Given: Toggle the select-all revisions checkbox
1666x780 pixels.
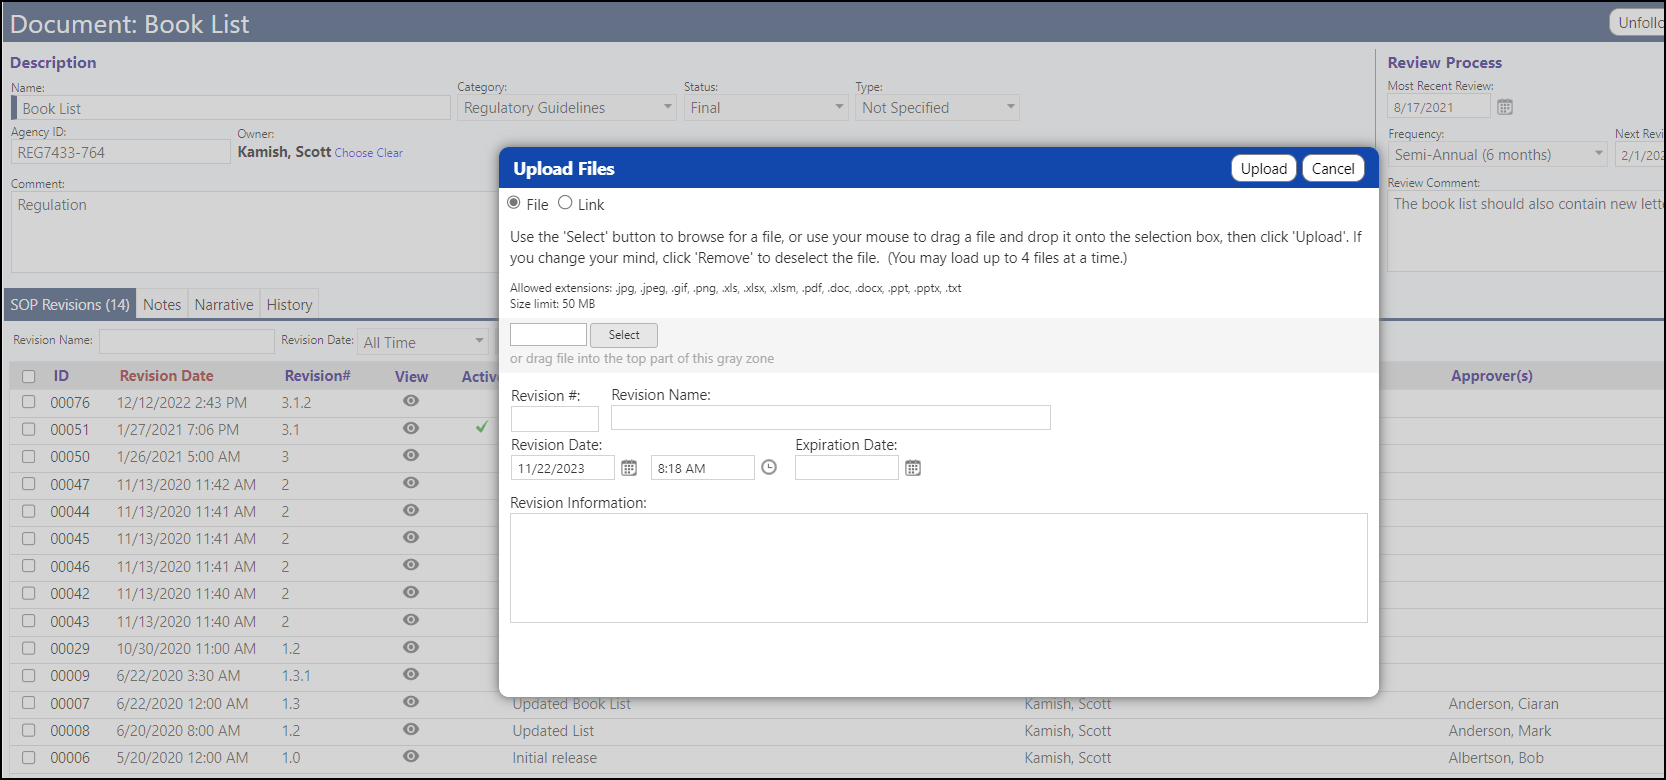Looking at the screenshot, I should 29,377.
